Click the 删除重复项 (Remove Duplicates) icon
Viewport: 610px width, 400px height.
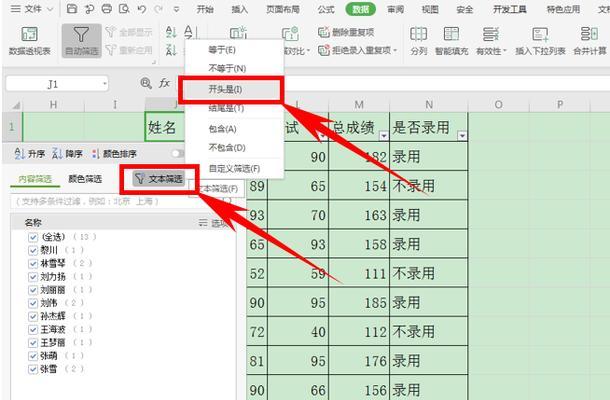(x=325, y=32)
